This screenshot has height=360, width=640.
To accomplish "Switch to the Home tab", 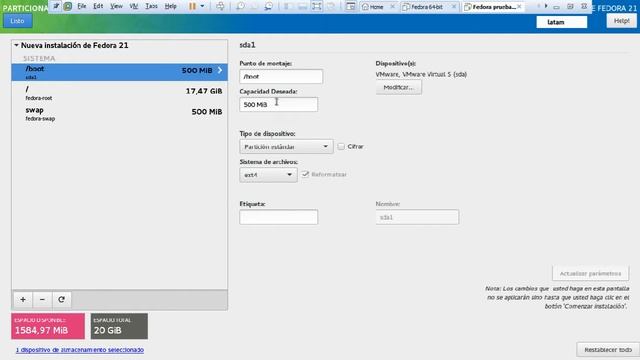I will click(x=376, y=7).
